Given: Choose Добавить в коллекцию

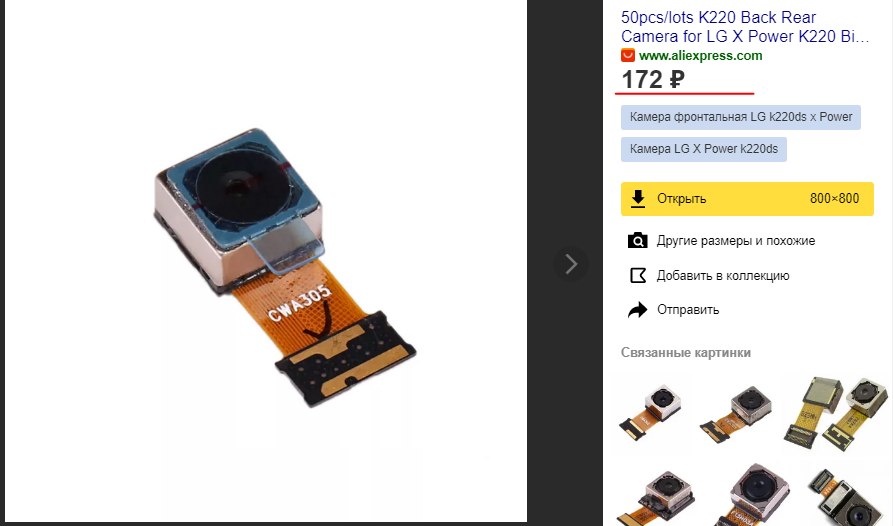Looking at the screenshot, I should pos(723,276).
